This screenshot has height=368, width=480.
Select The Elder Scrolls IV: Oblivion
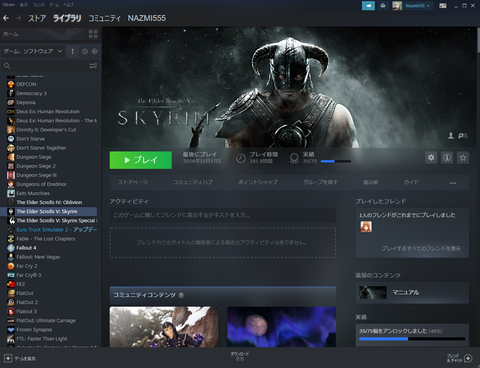[49, 202]
